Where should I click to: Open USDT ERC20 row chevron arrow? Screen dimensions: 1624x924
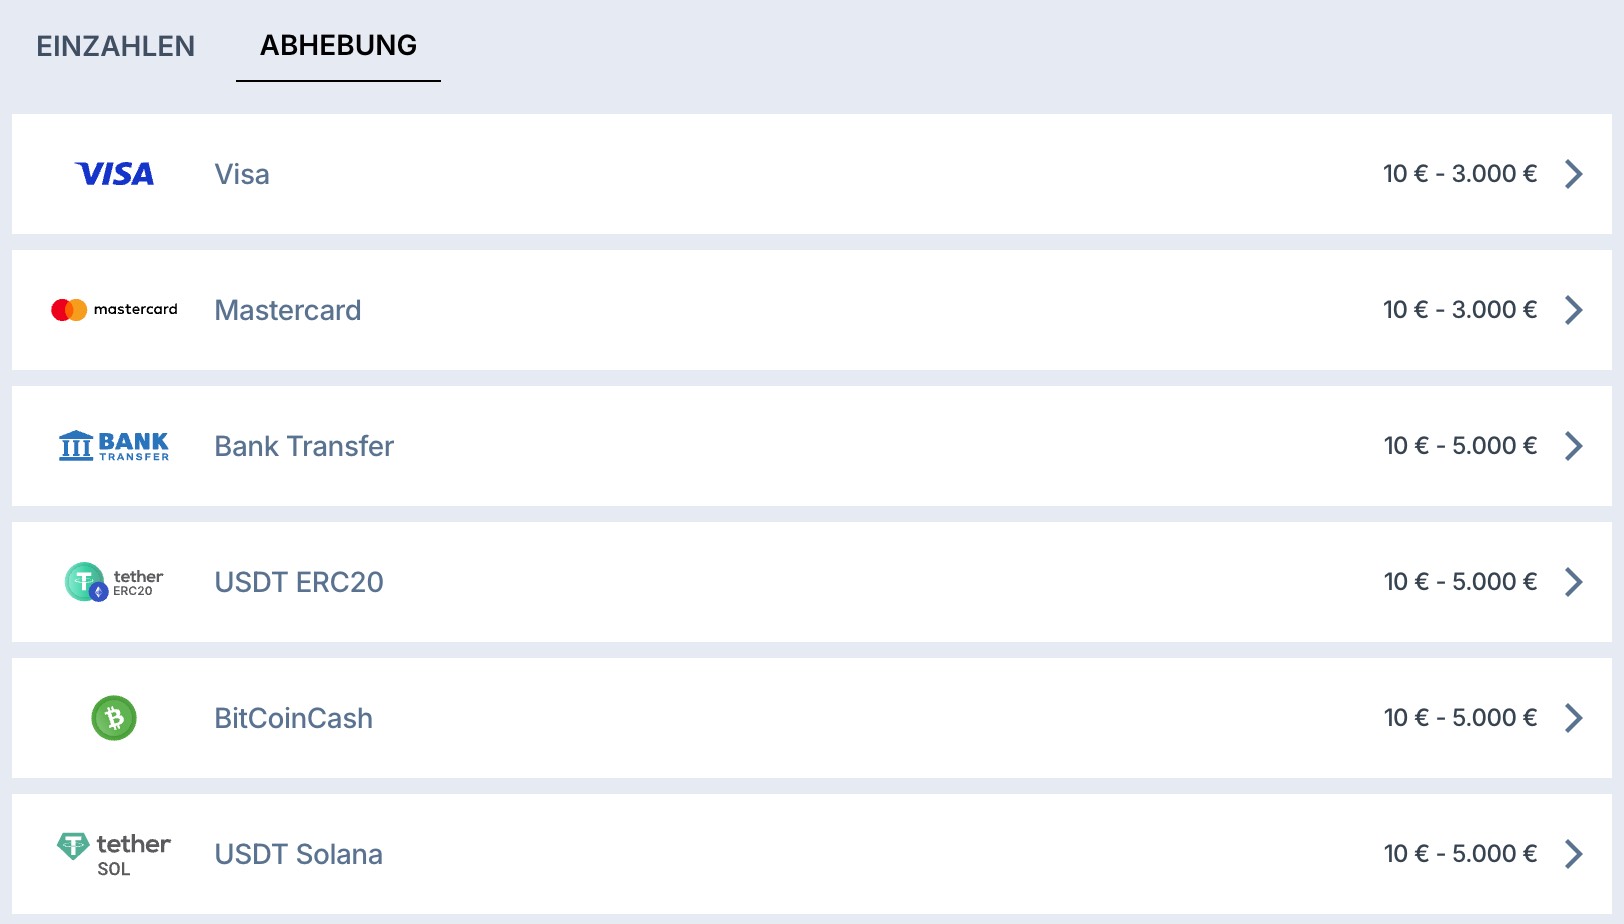[1574, 582]
